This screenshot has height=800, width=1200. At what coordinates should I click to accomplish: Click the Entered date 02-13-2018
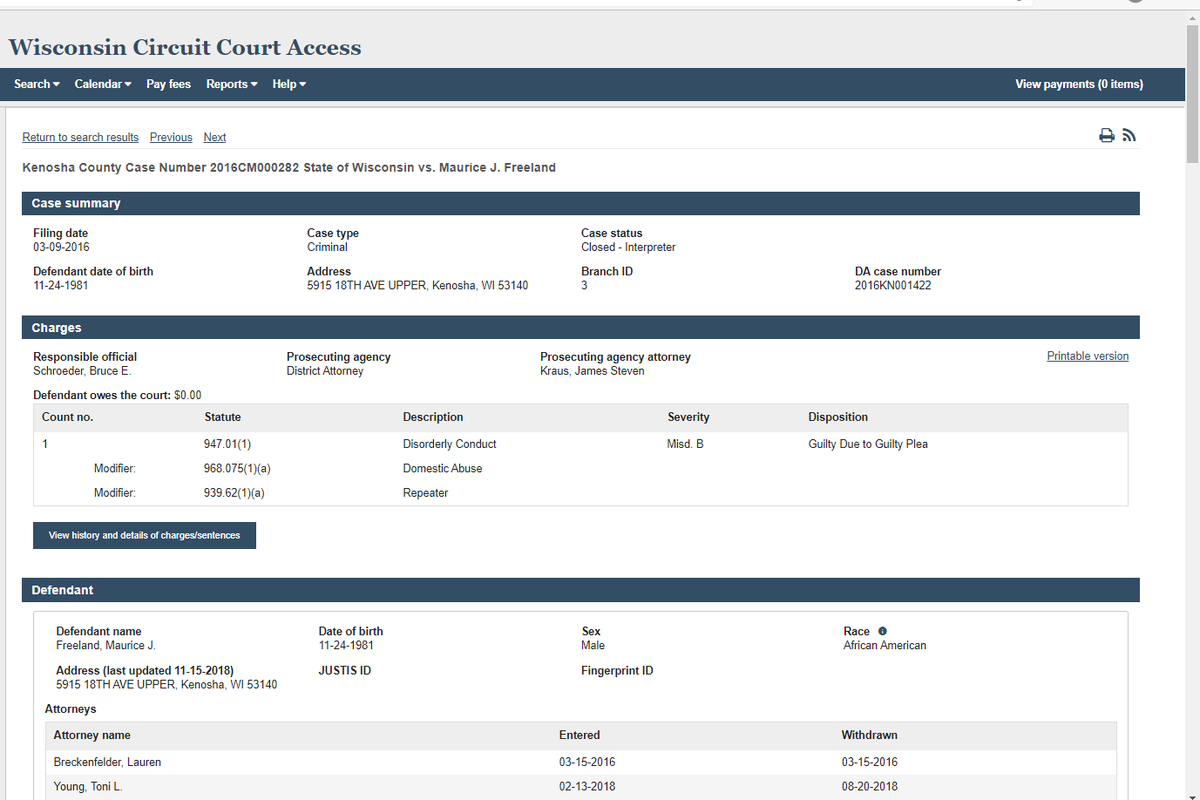(587, 787)
